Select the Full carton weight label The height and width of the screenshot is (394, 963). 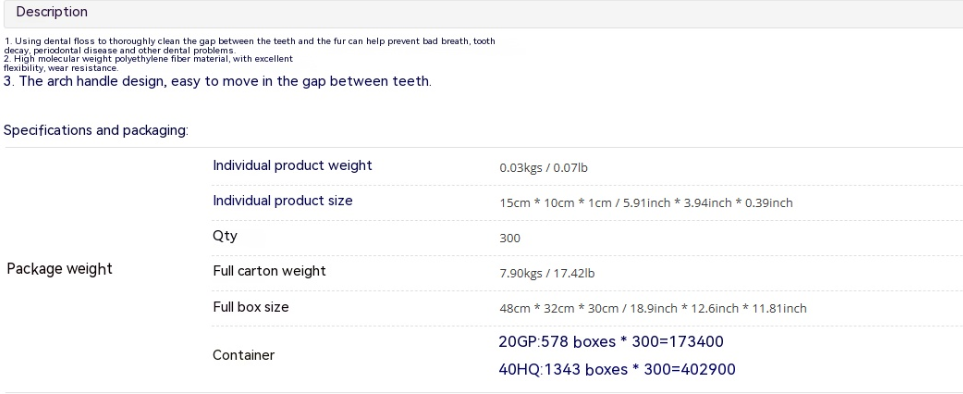(x=269, y=271)
